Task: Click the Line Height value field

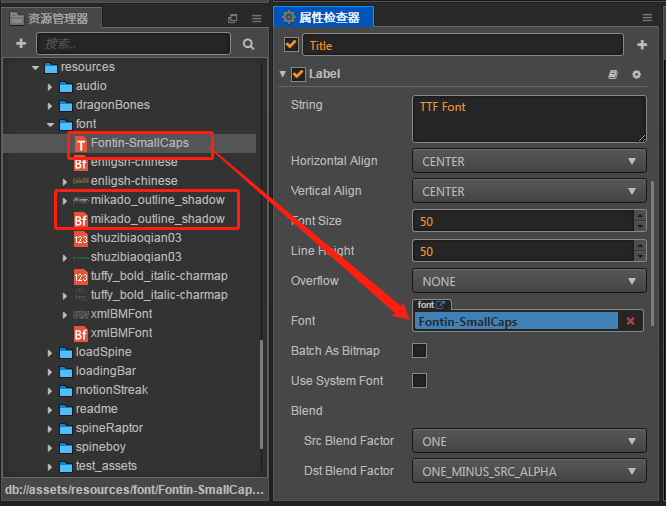Action: coord(523,251)
